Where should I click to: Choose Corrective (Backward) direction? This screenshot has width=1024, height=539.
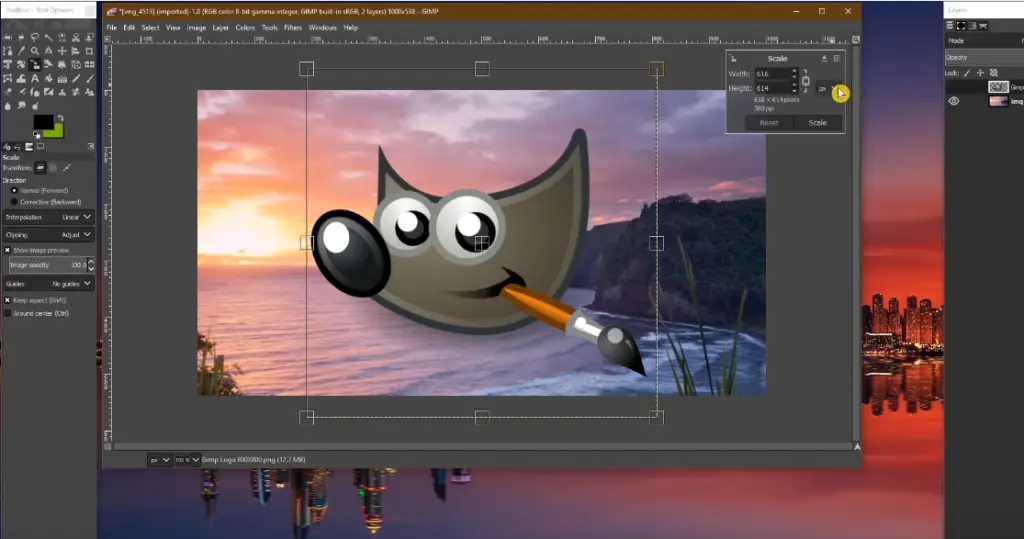pos(46,202)
